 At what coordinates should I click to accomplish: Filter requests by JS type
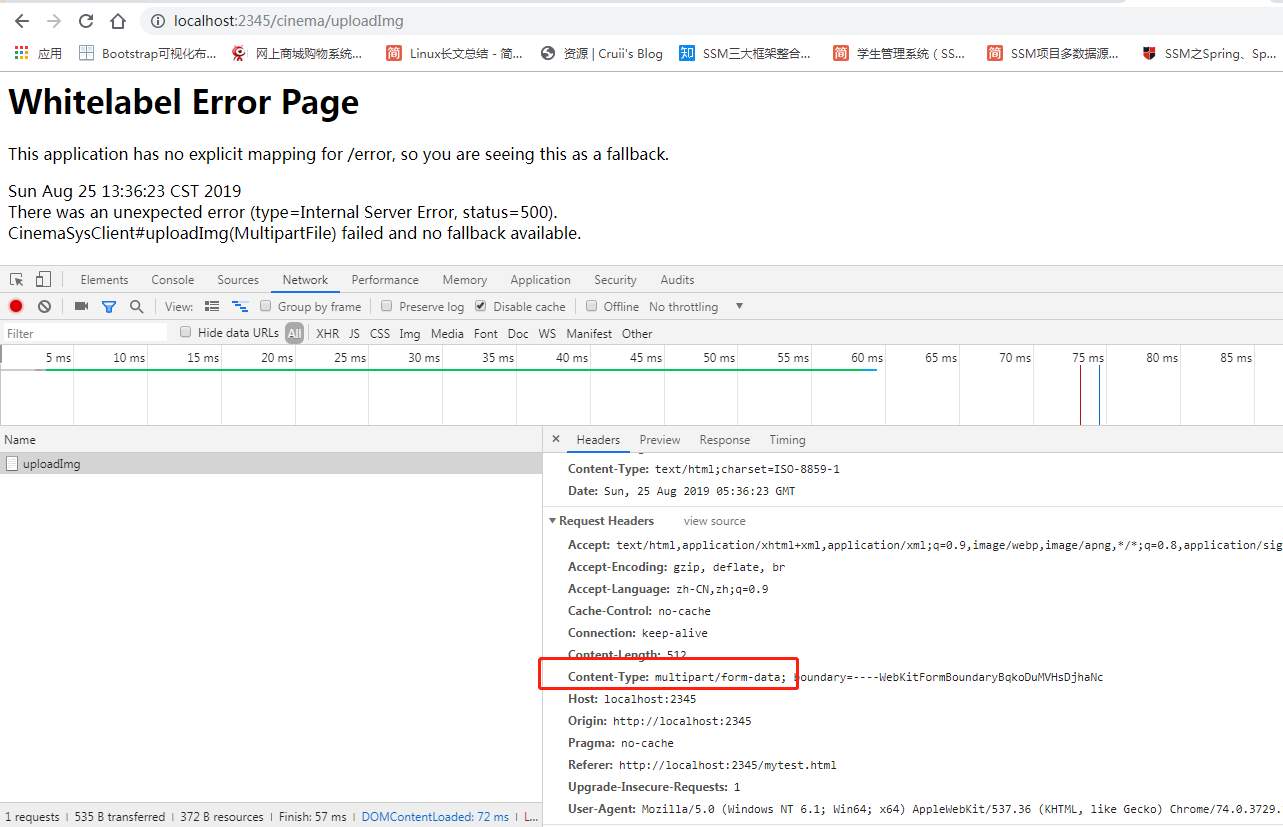354,334
